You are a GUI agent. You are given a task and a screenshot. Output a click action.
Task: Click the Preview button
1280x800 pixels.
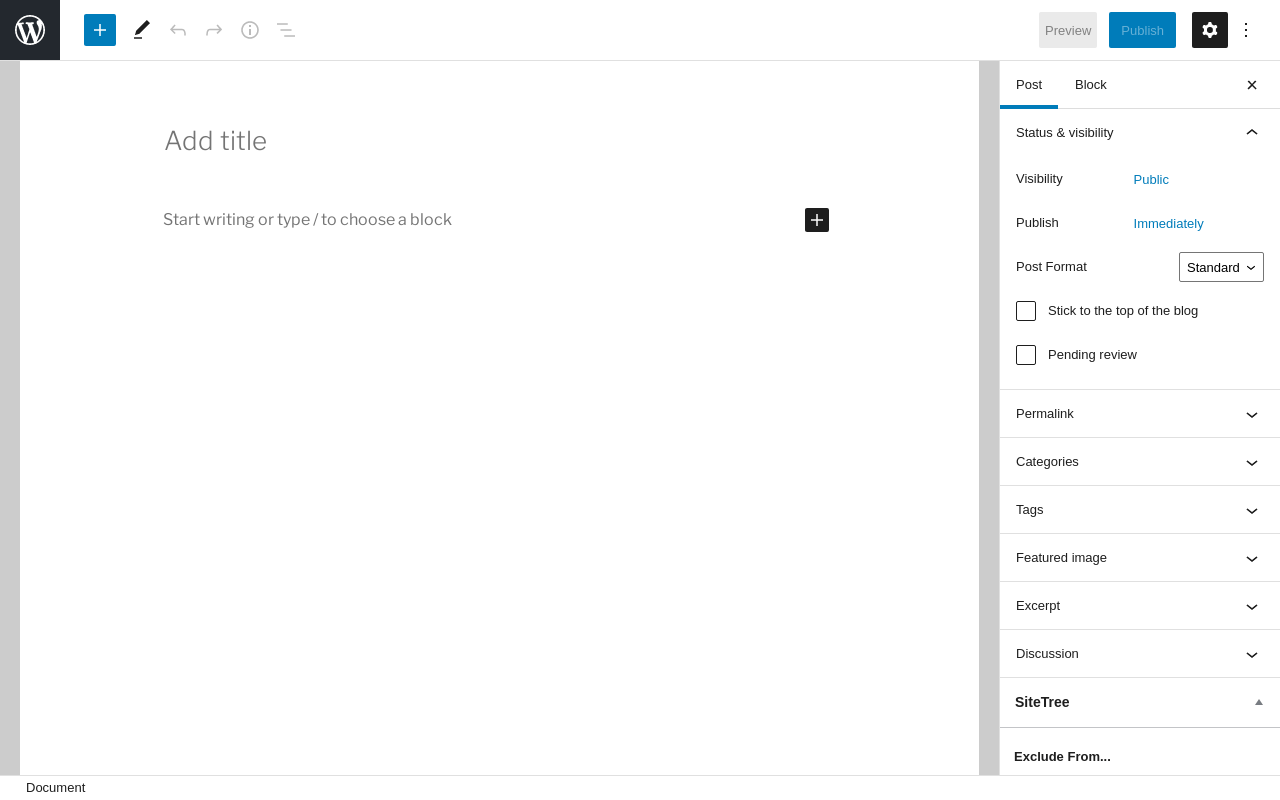[x=1068, y=30]
